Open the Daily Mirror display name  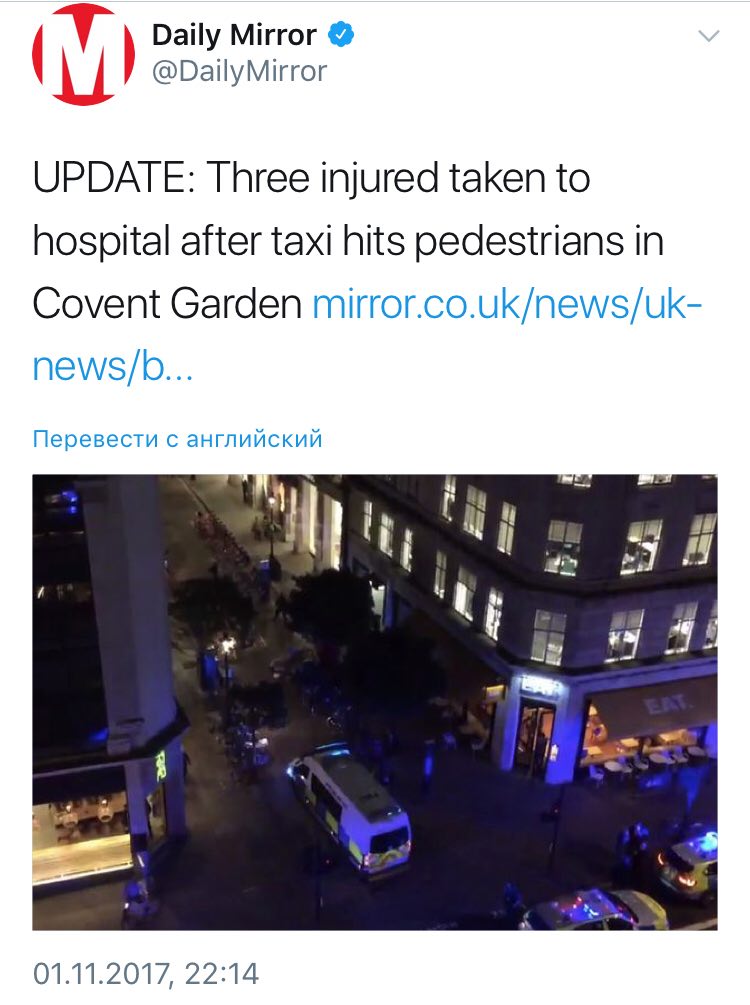click(x=235, y=35)
